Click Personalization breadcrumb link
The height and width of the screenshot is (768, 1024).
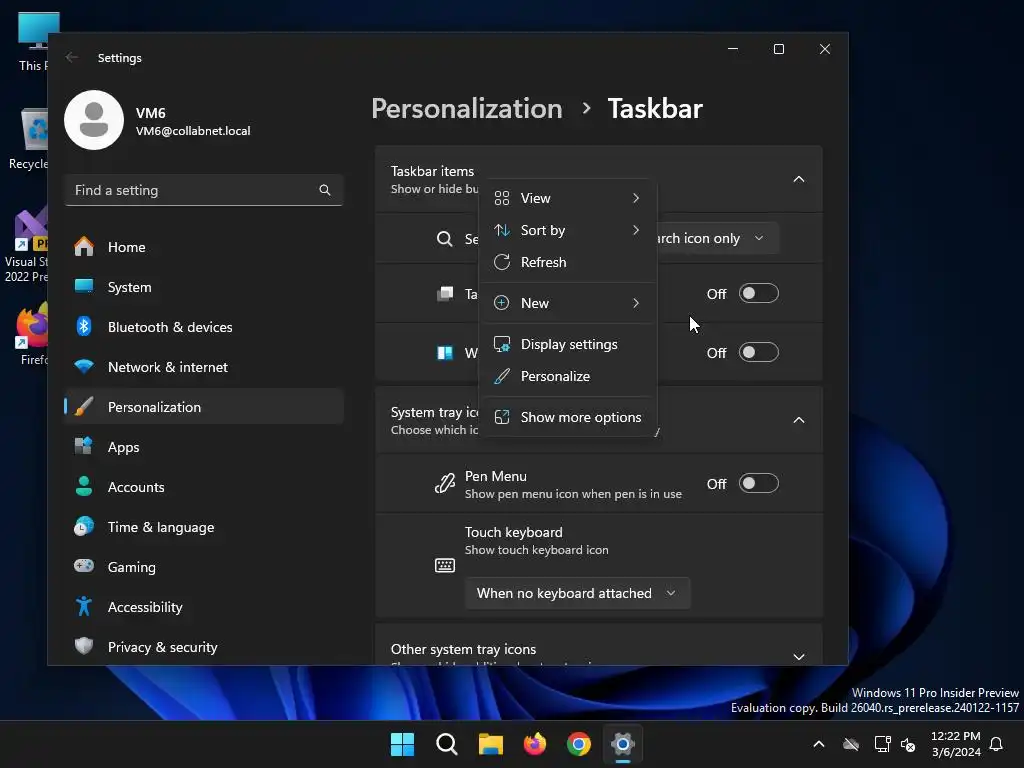coord(467,108)
